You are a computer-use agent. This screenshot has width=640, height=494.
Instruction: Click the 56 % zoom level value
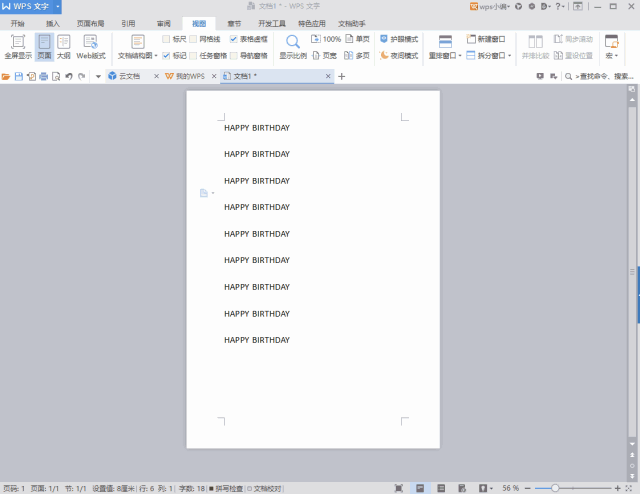click(x=510, y=488)
